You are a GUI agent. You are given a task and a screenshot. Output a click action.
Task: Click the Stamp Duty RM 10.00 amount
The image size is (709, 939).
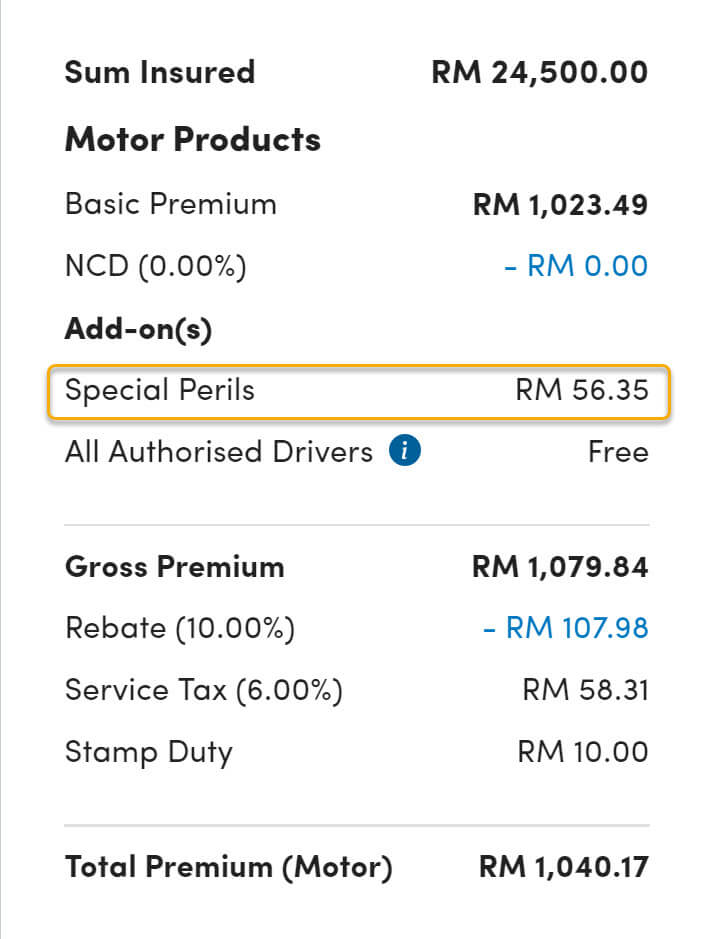point(583,752)
